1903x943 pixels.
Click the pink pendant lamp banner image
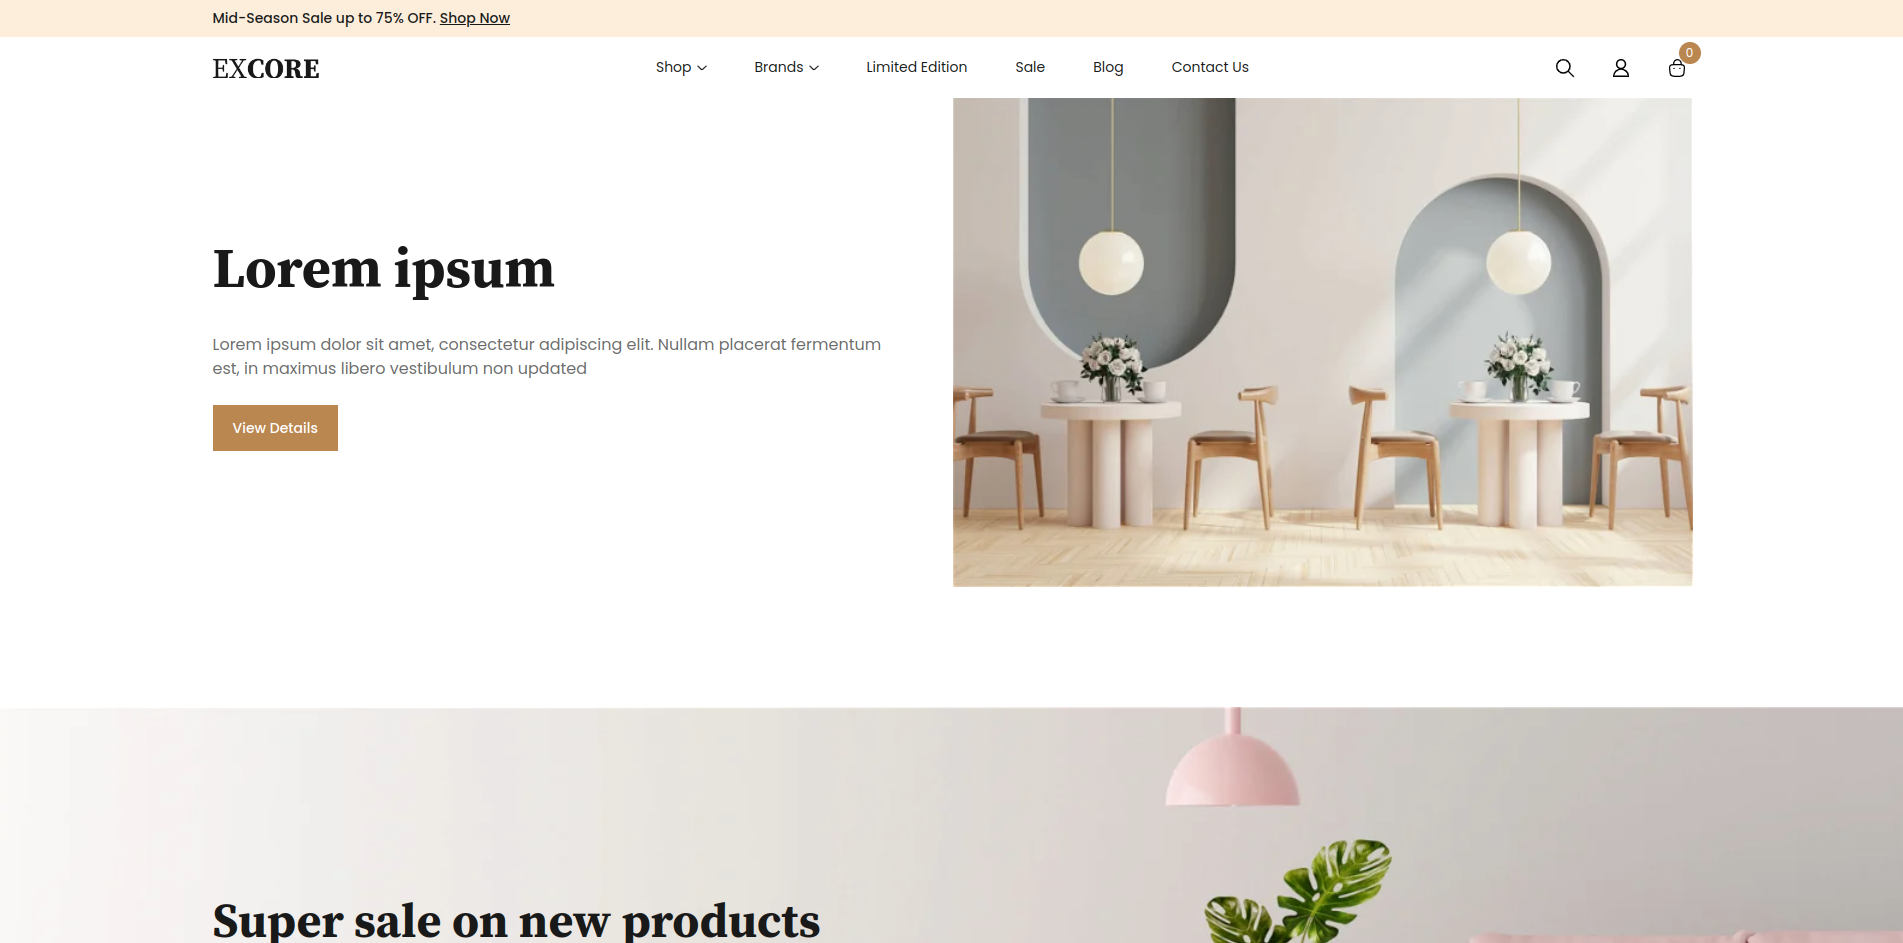951,825
